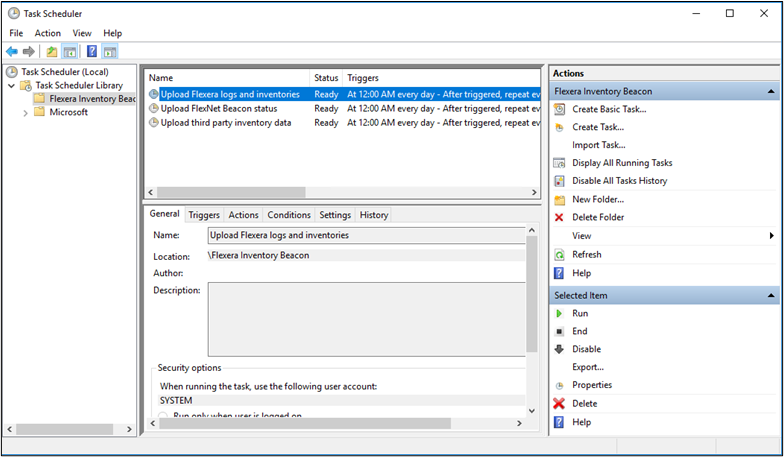Select the Upload third party inventory data task
The height and width of the screenshot is (457, 784).
(x=344, y=122)
